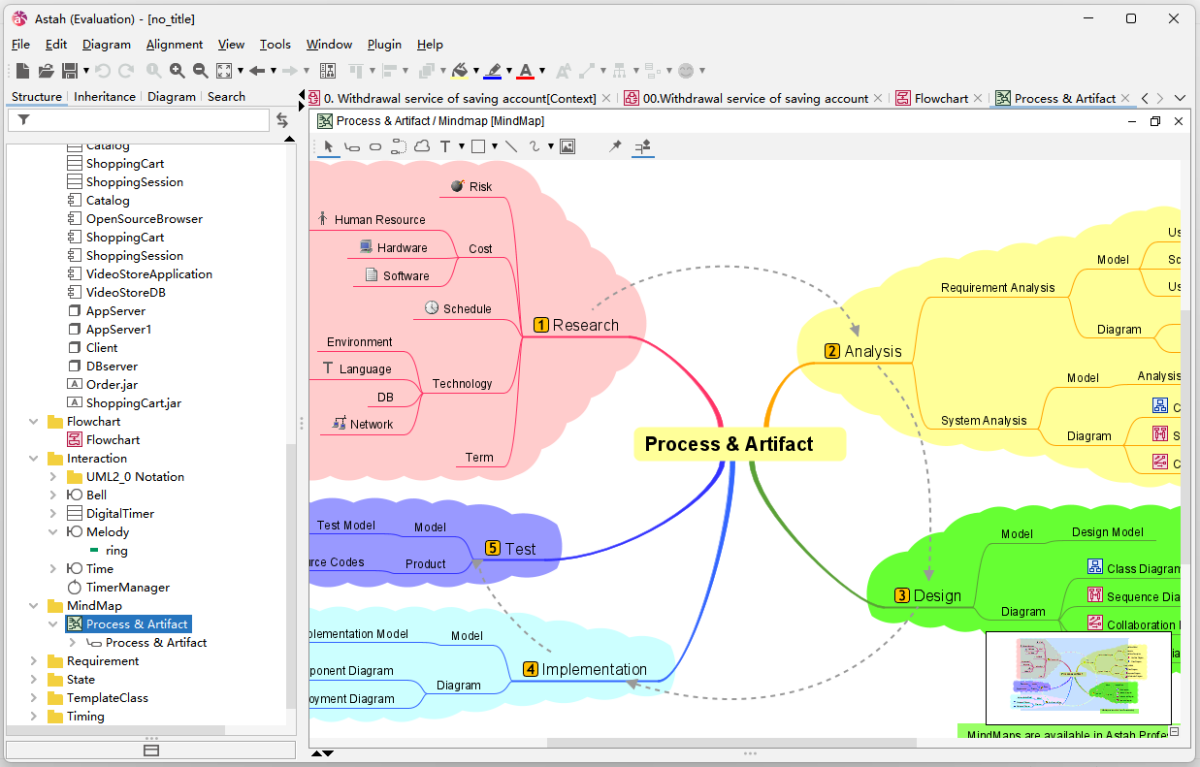
Task: Close the Flowchart diagram tab
Action: coord(977,98)
